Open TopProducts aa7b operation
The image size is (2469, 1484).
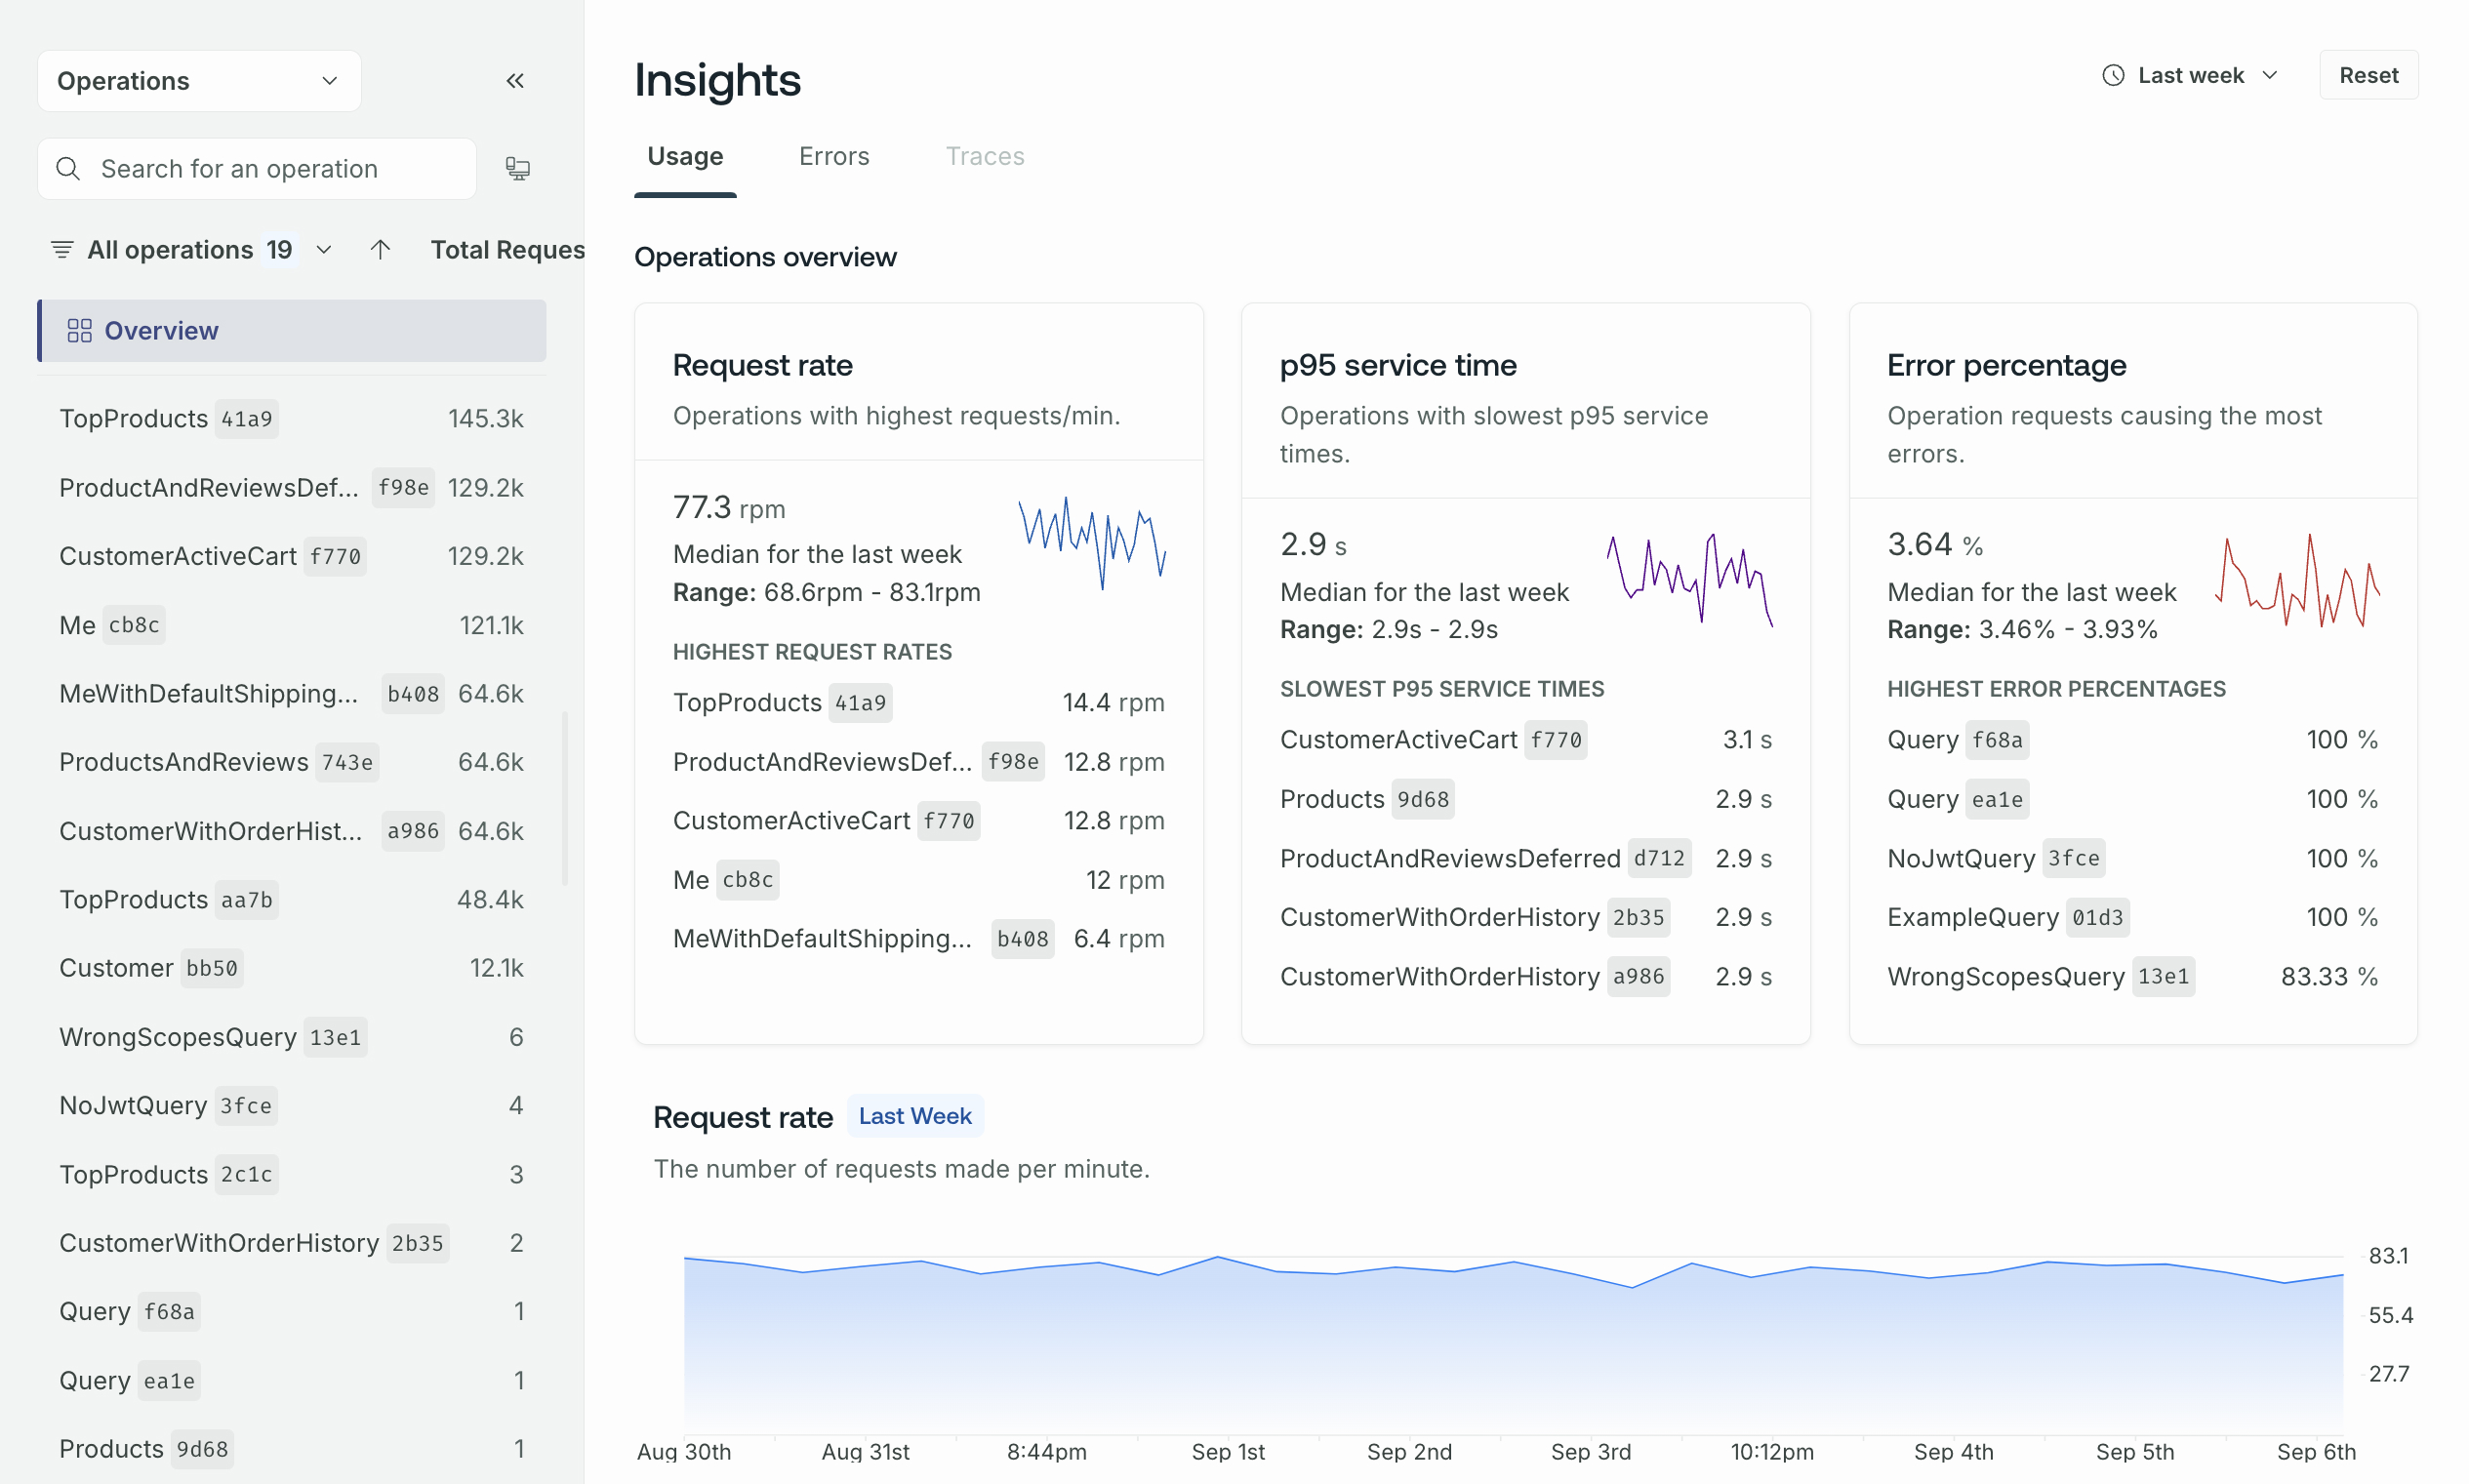tap(292, 899)
